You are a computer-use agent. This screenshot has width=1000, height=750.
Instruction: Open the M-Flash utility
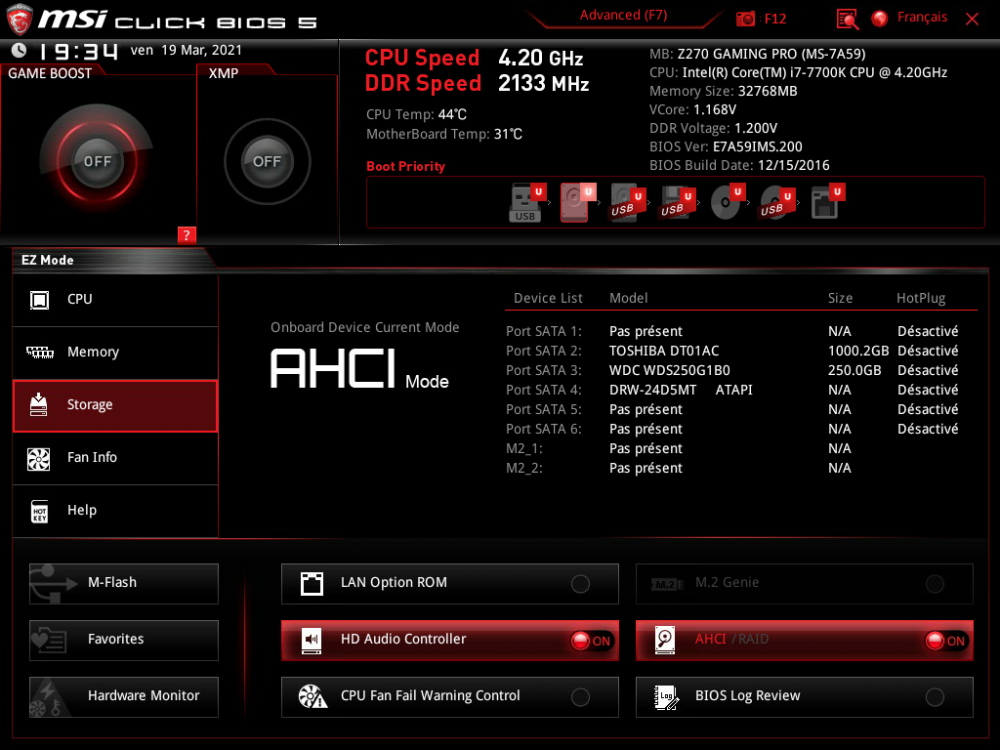[x=124, y=583]
